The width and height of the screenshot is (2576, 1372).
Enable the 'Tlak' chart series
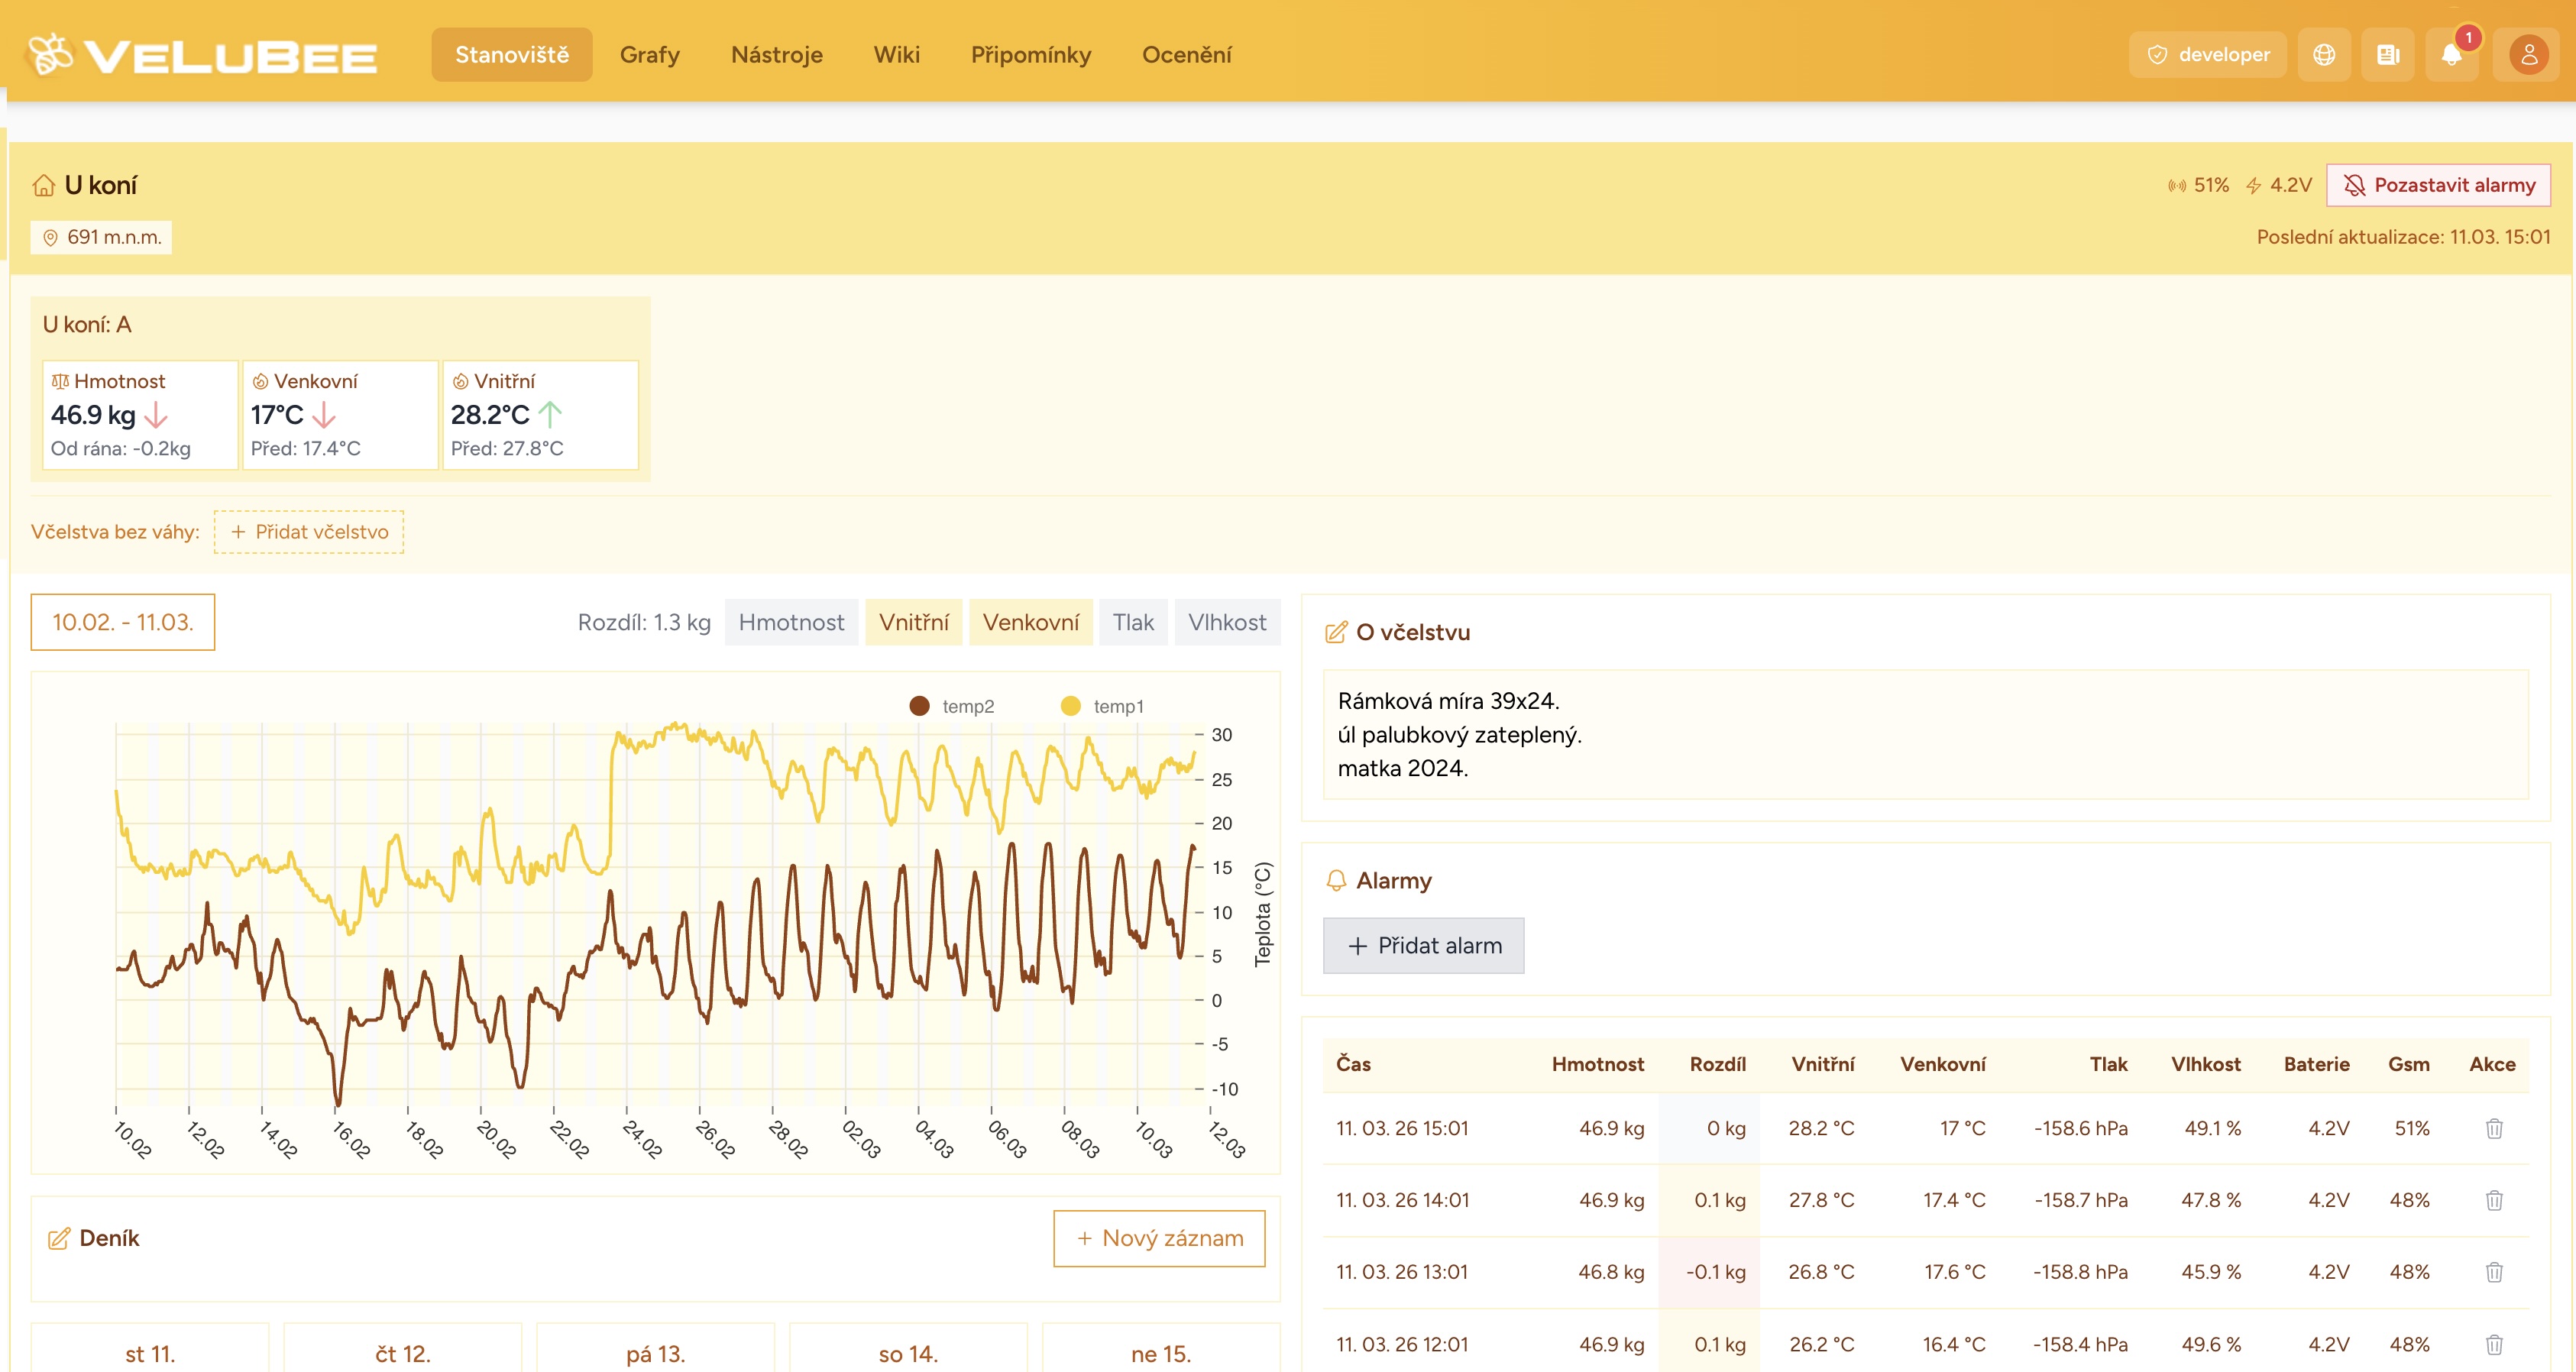(x=1133, y=622)
